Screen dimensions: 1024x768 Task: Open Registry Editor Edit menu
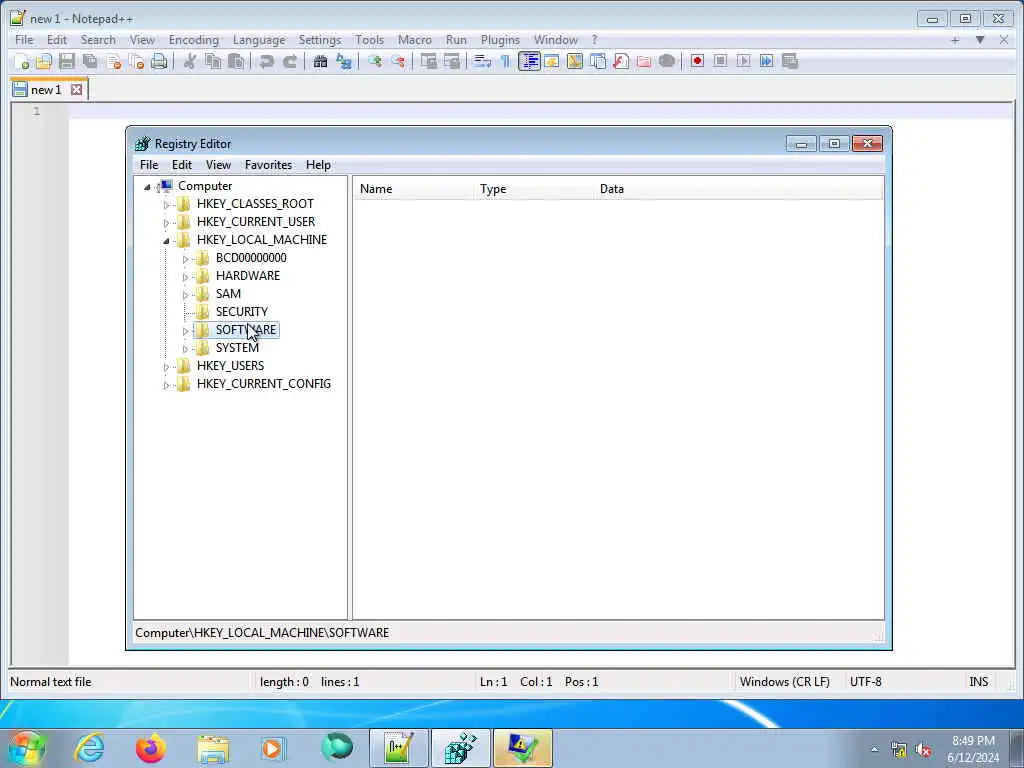coord(182,165)
